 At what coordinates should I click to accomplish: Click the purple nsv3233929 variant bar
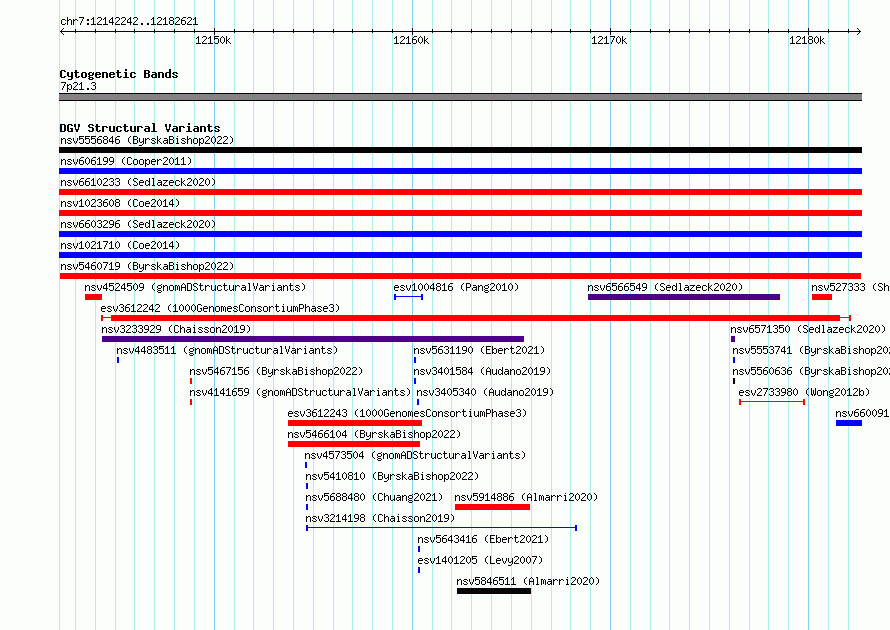click(x=313, y=339)
